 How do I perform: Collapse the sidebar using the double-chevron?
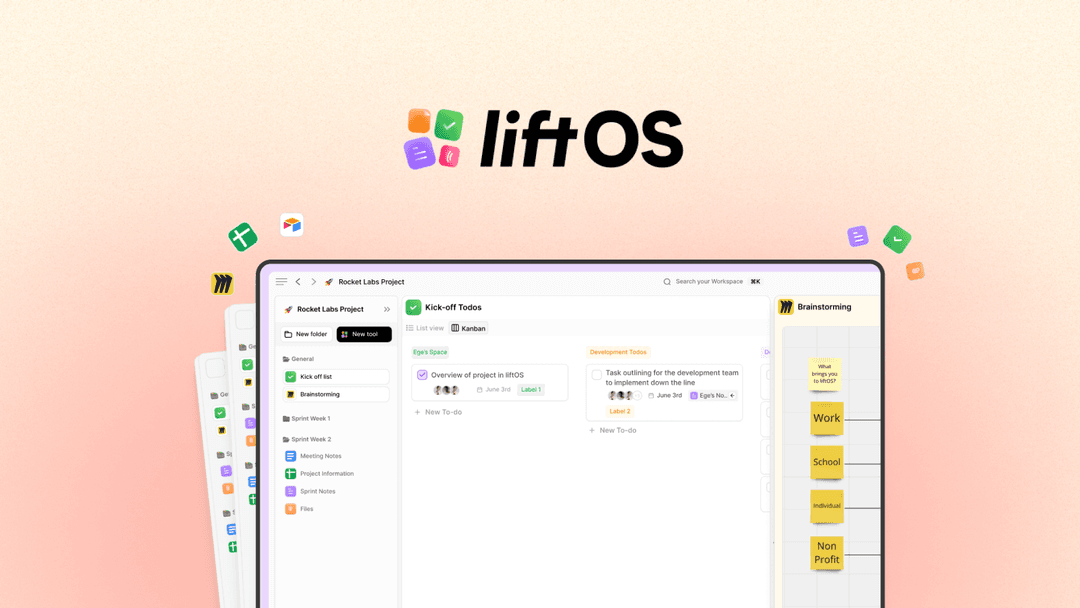coord(386,309)
